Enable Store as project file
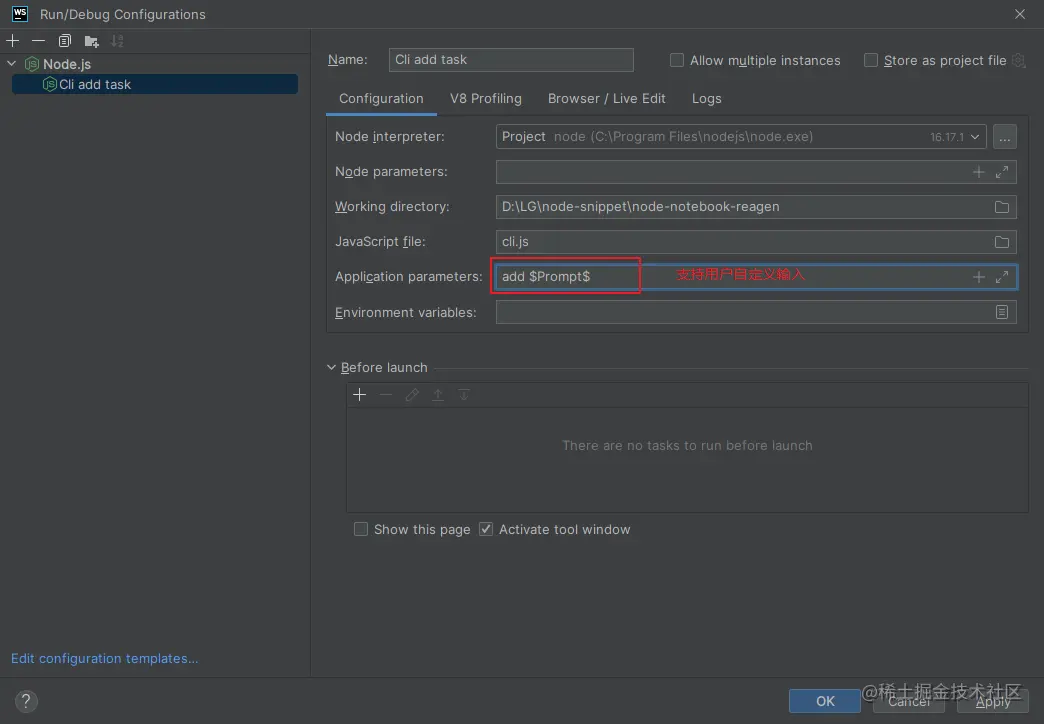This screenshot has height=724, width=1044. pos(870,61)
